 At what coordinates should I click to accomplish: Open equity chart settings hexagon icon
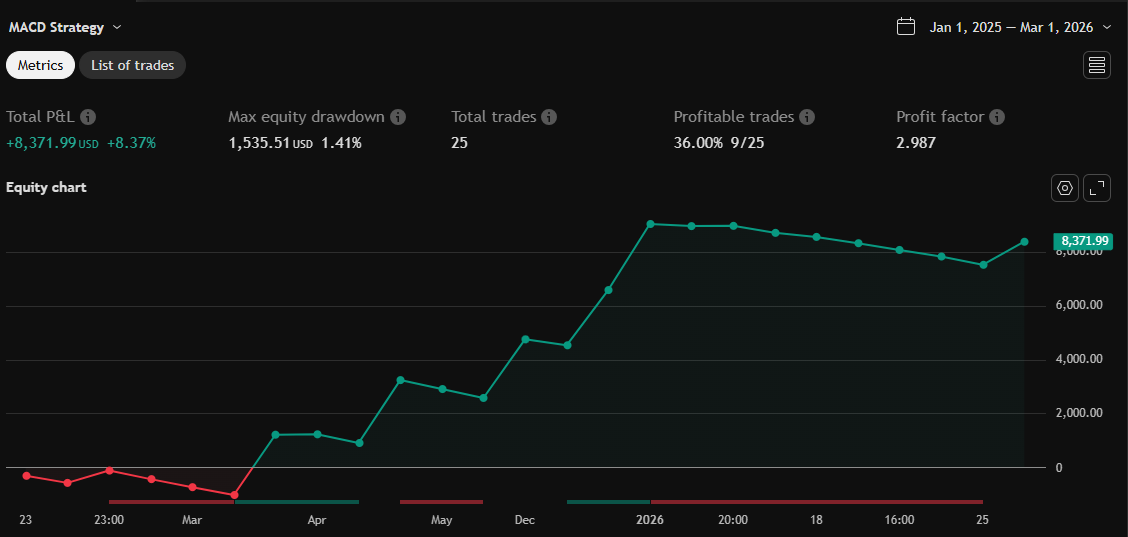coord(1065,188)
